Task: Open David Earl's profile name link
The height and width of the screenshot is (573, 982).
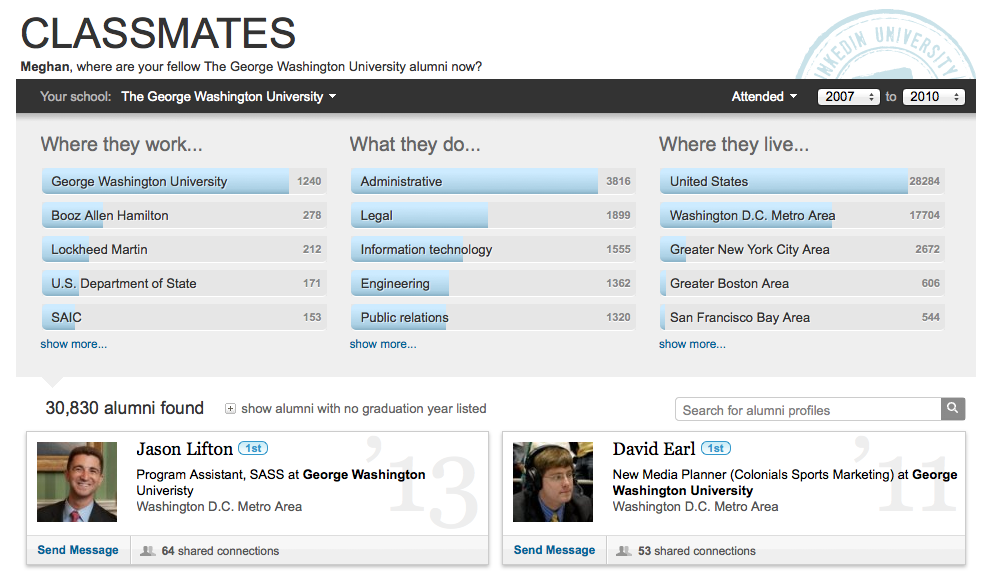Action: (654, 449)
